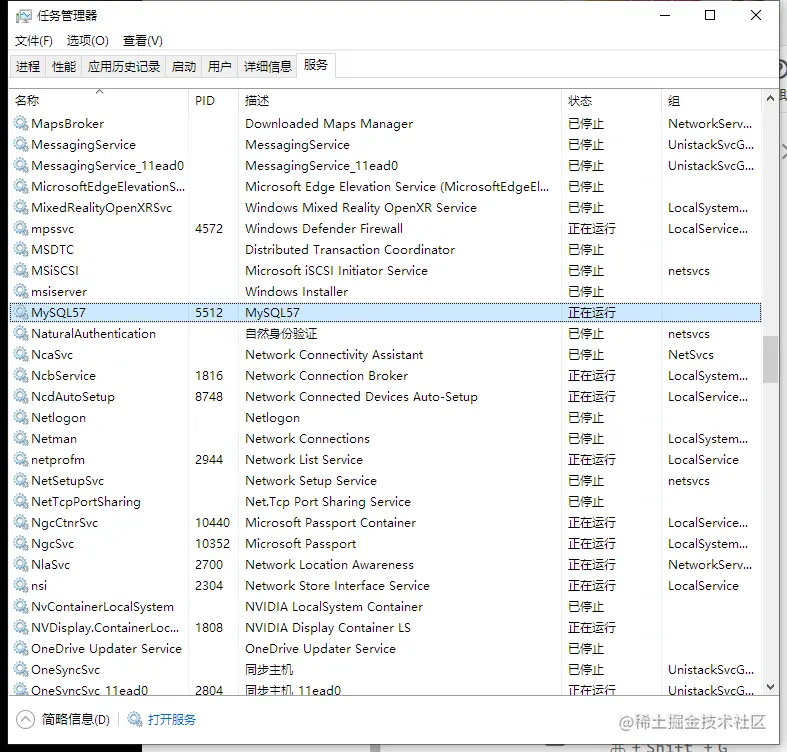Select the NgcSvc service row

385,544
